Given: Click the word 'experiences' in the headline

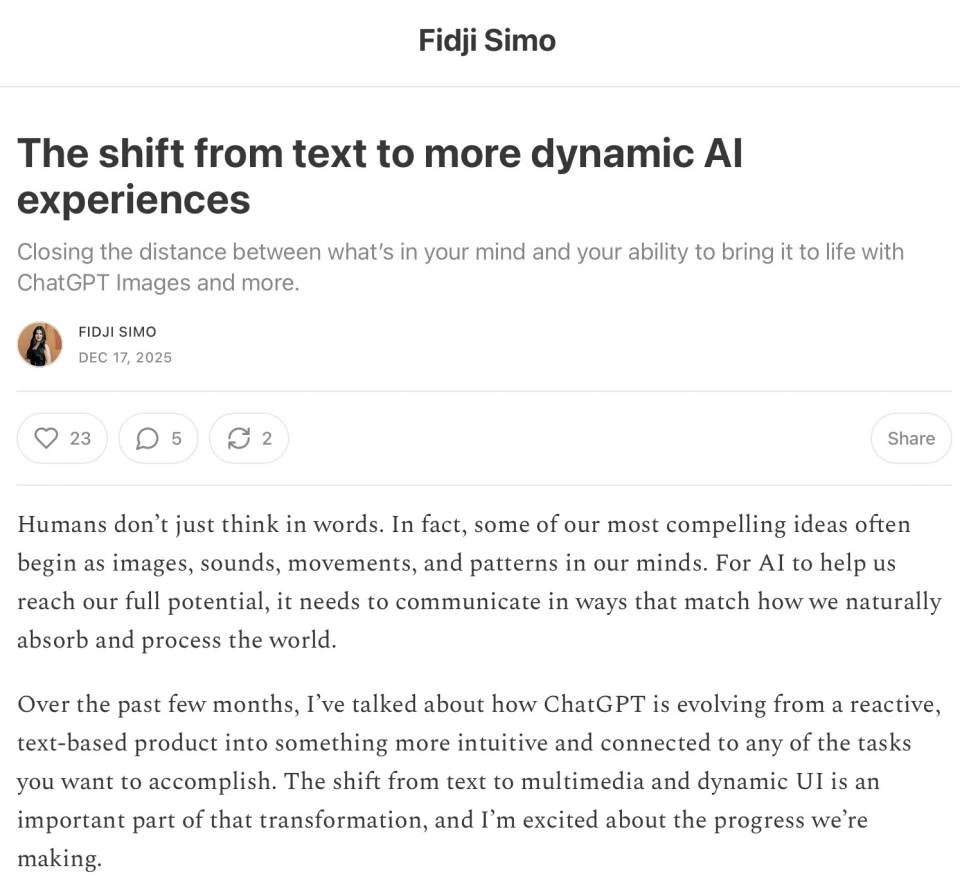Looking at the screenshot, I should 133,200.
